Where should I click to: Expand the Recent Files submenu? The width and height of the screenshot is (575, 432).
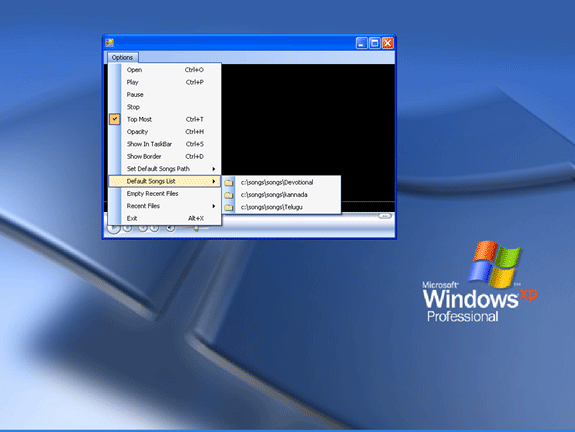(165, 206)
